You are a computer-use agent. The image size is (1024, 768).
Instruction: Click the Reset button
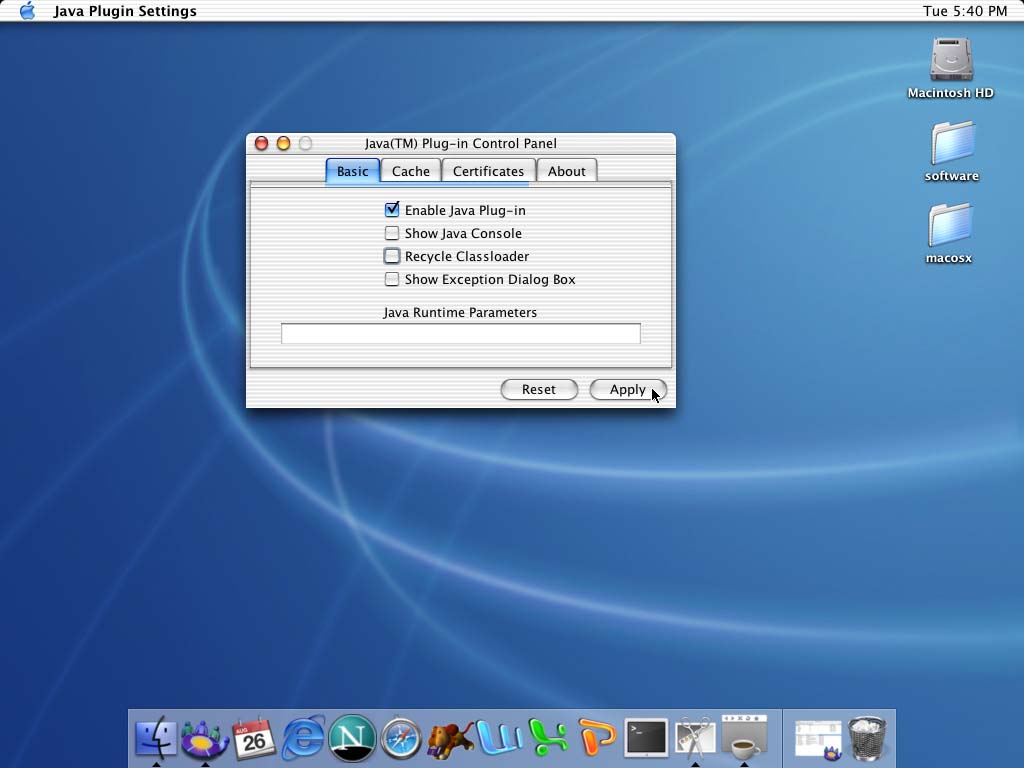click(x=539, y=389)
